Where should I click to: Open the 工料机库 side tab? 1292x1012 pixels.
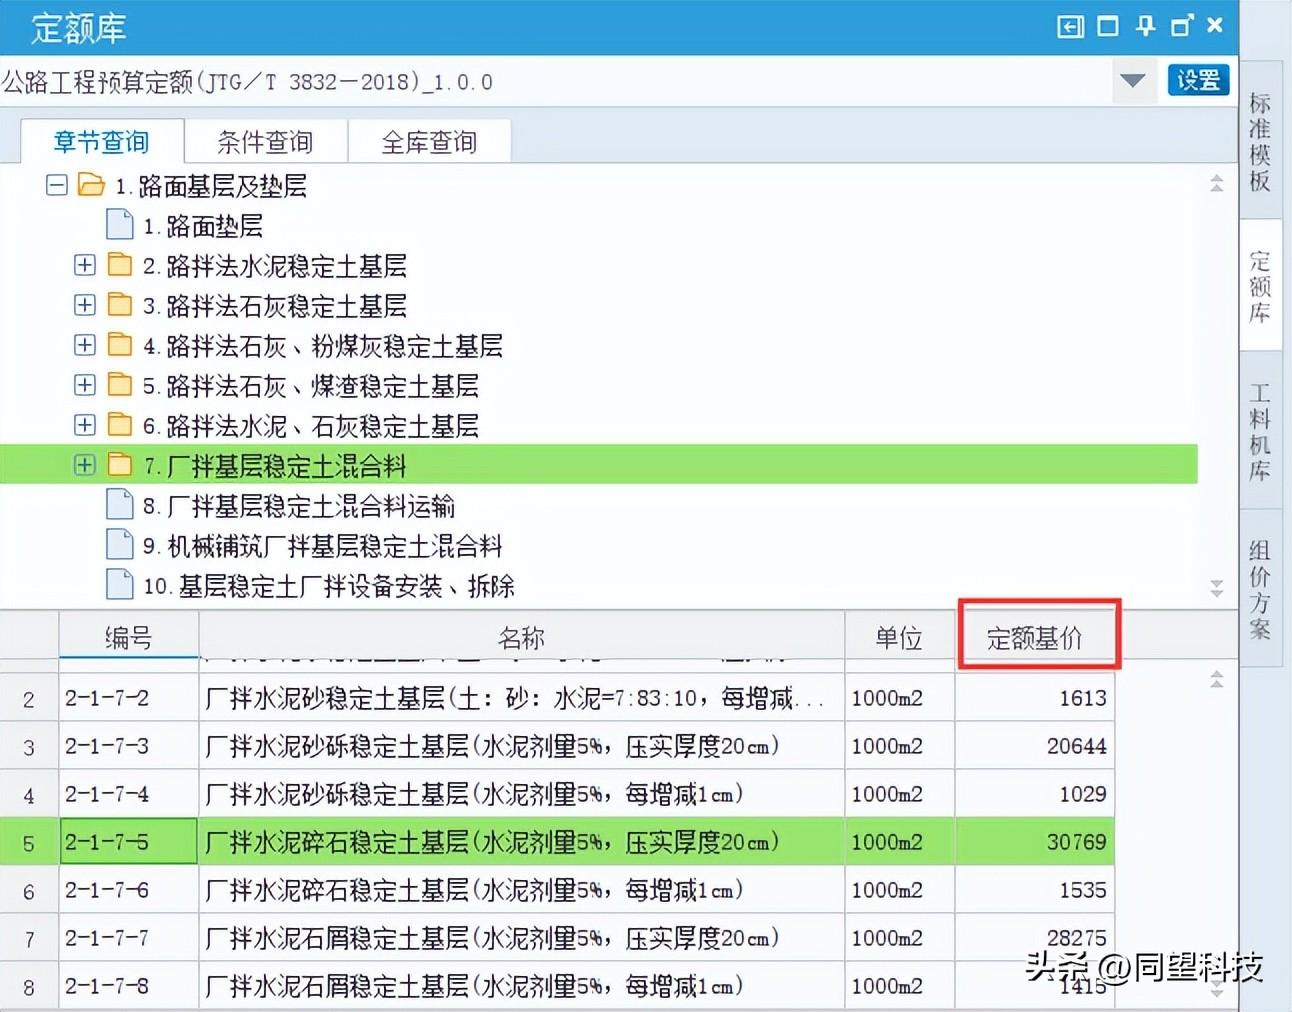tap(1260, 432)
